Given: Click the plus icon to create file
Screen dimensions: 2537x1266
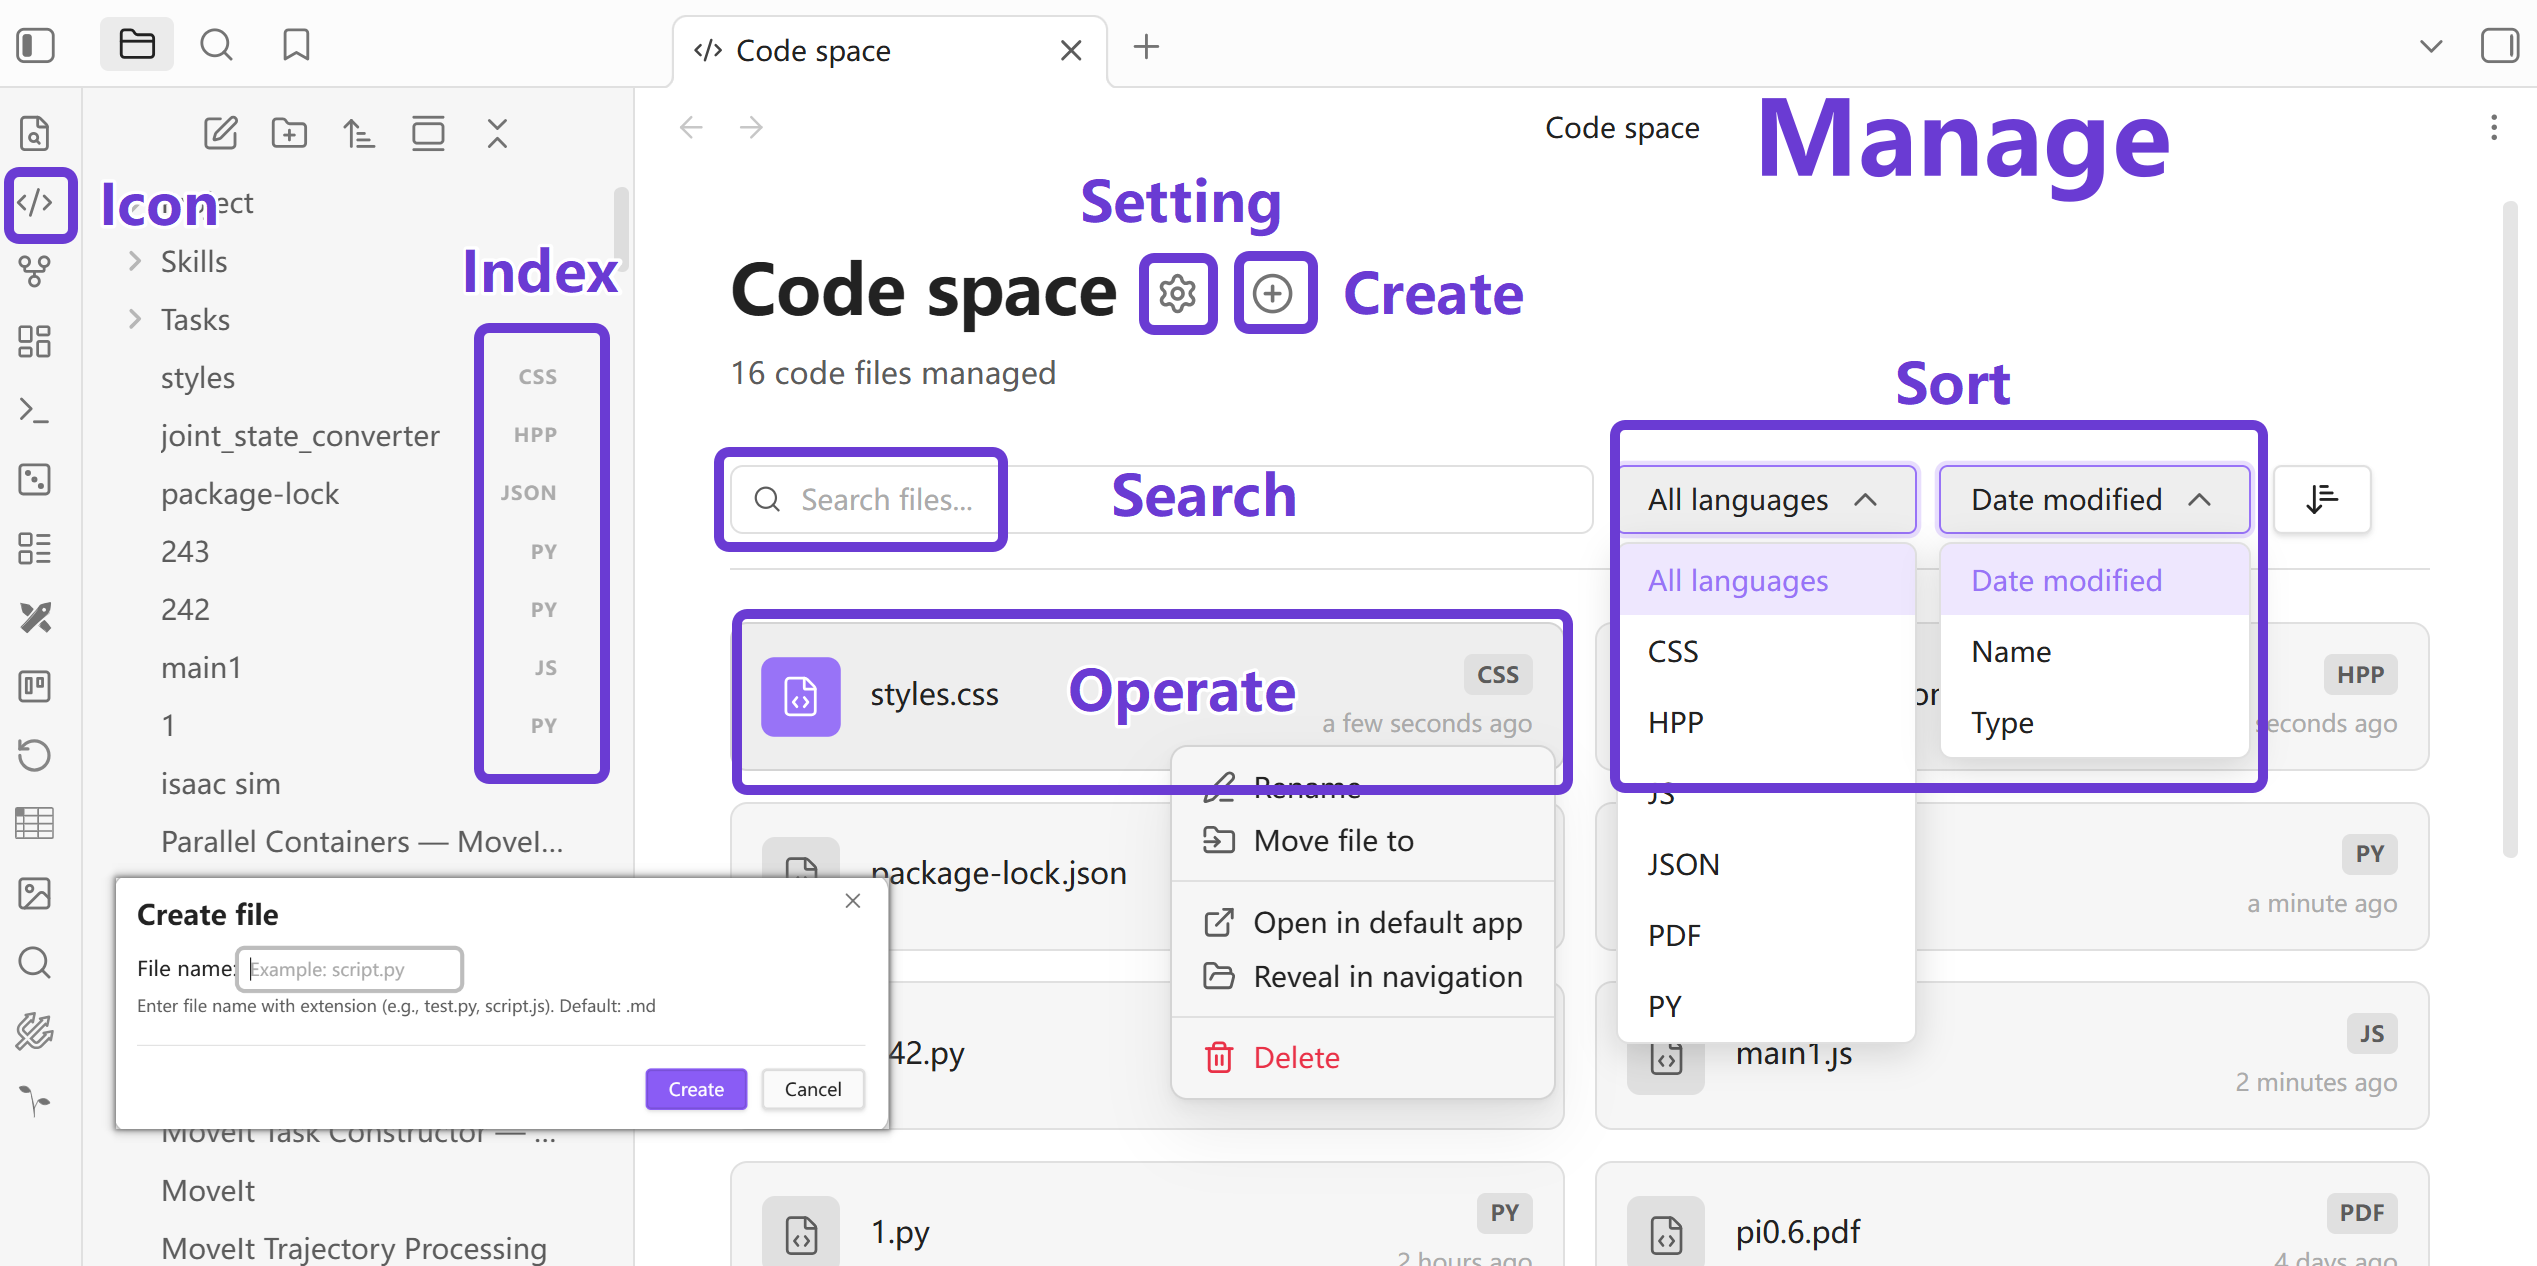Looking at the screenshot, I should (x=1273, y=294).
